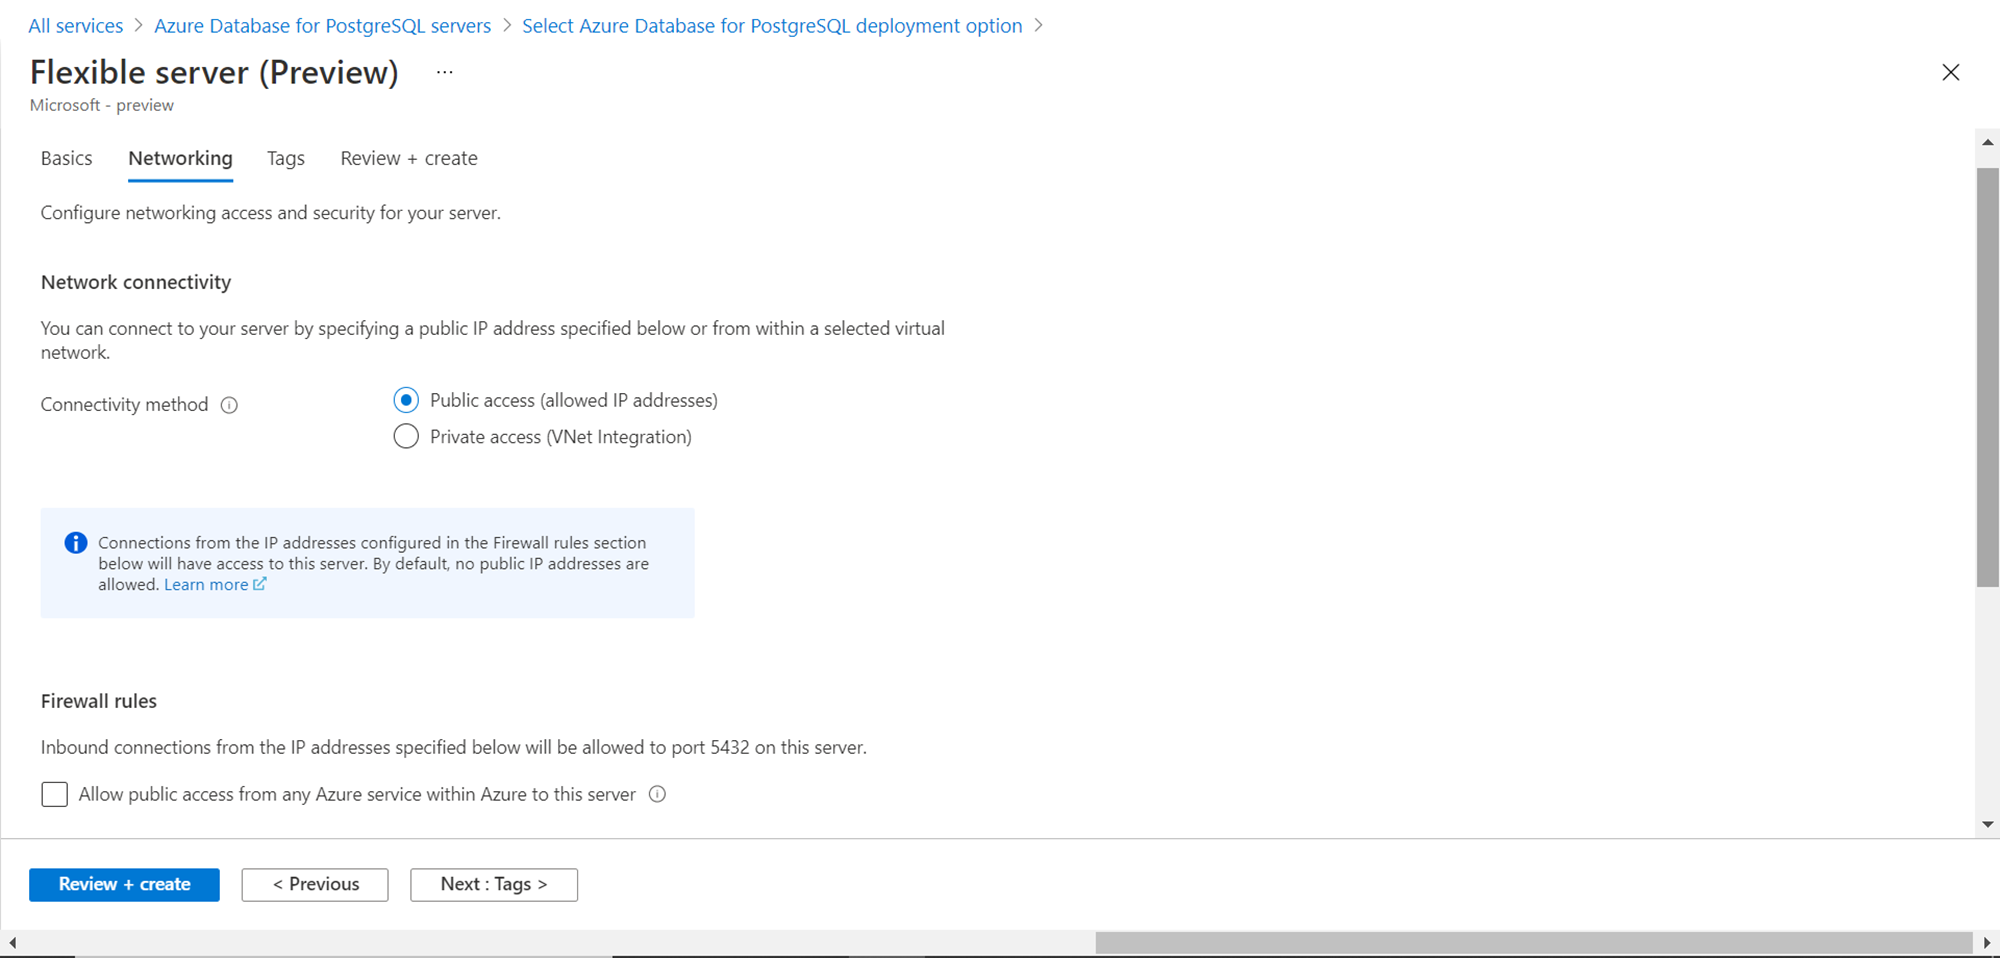Switch to the Basics tab

click(67, 158)
